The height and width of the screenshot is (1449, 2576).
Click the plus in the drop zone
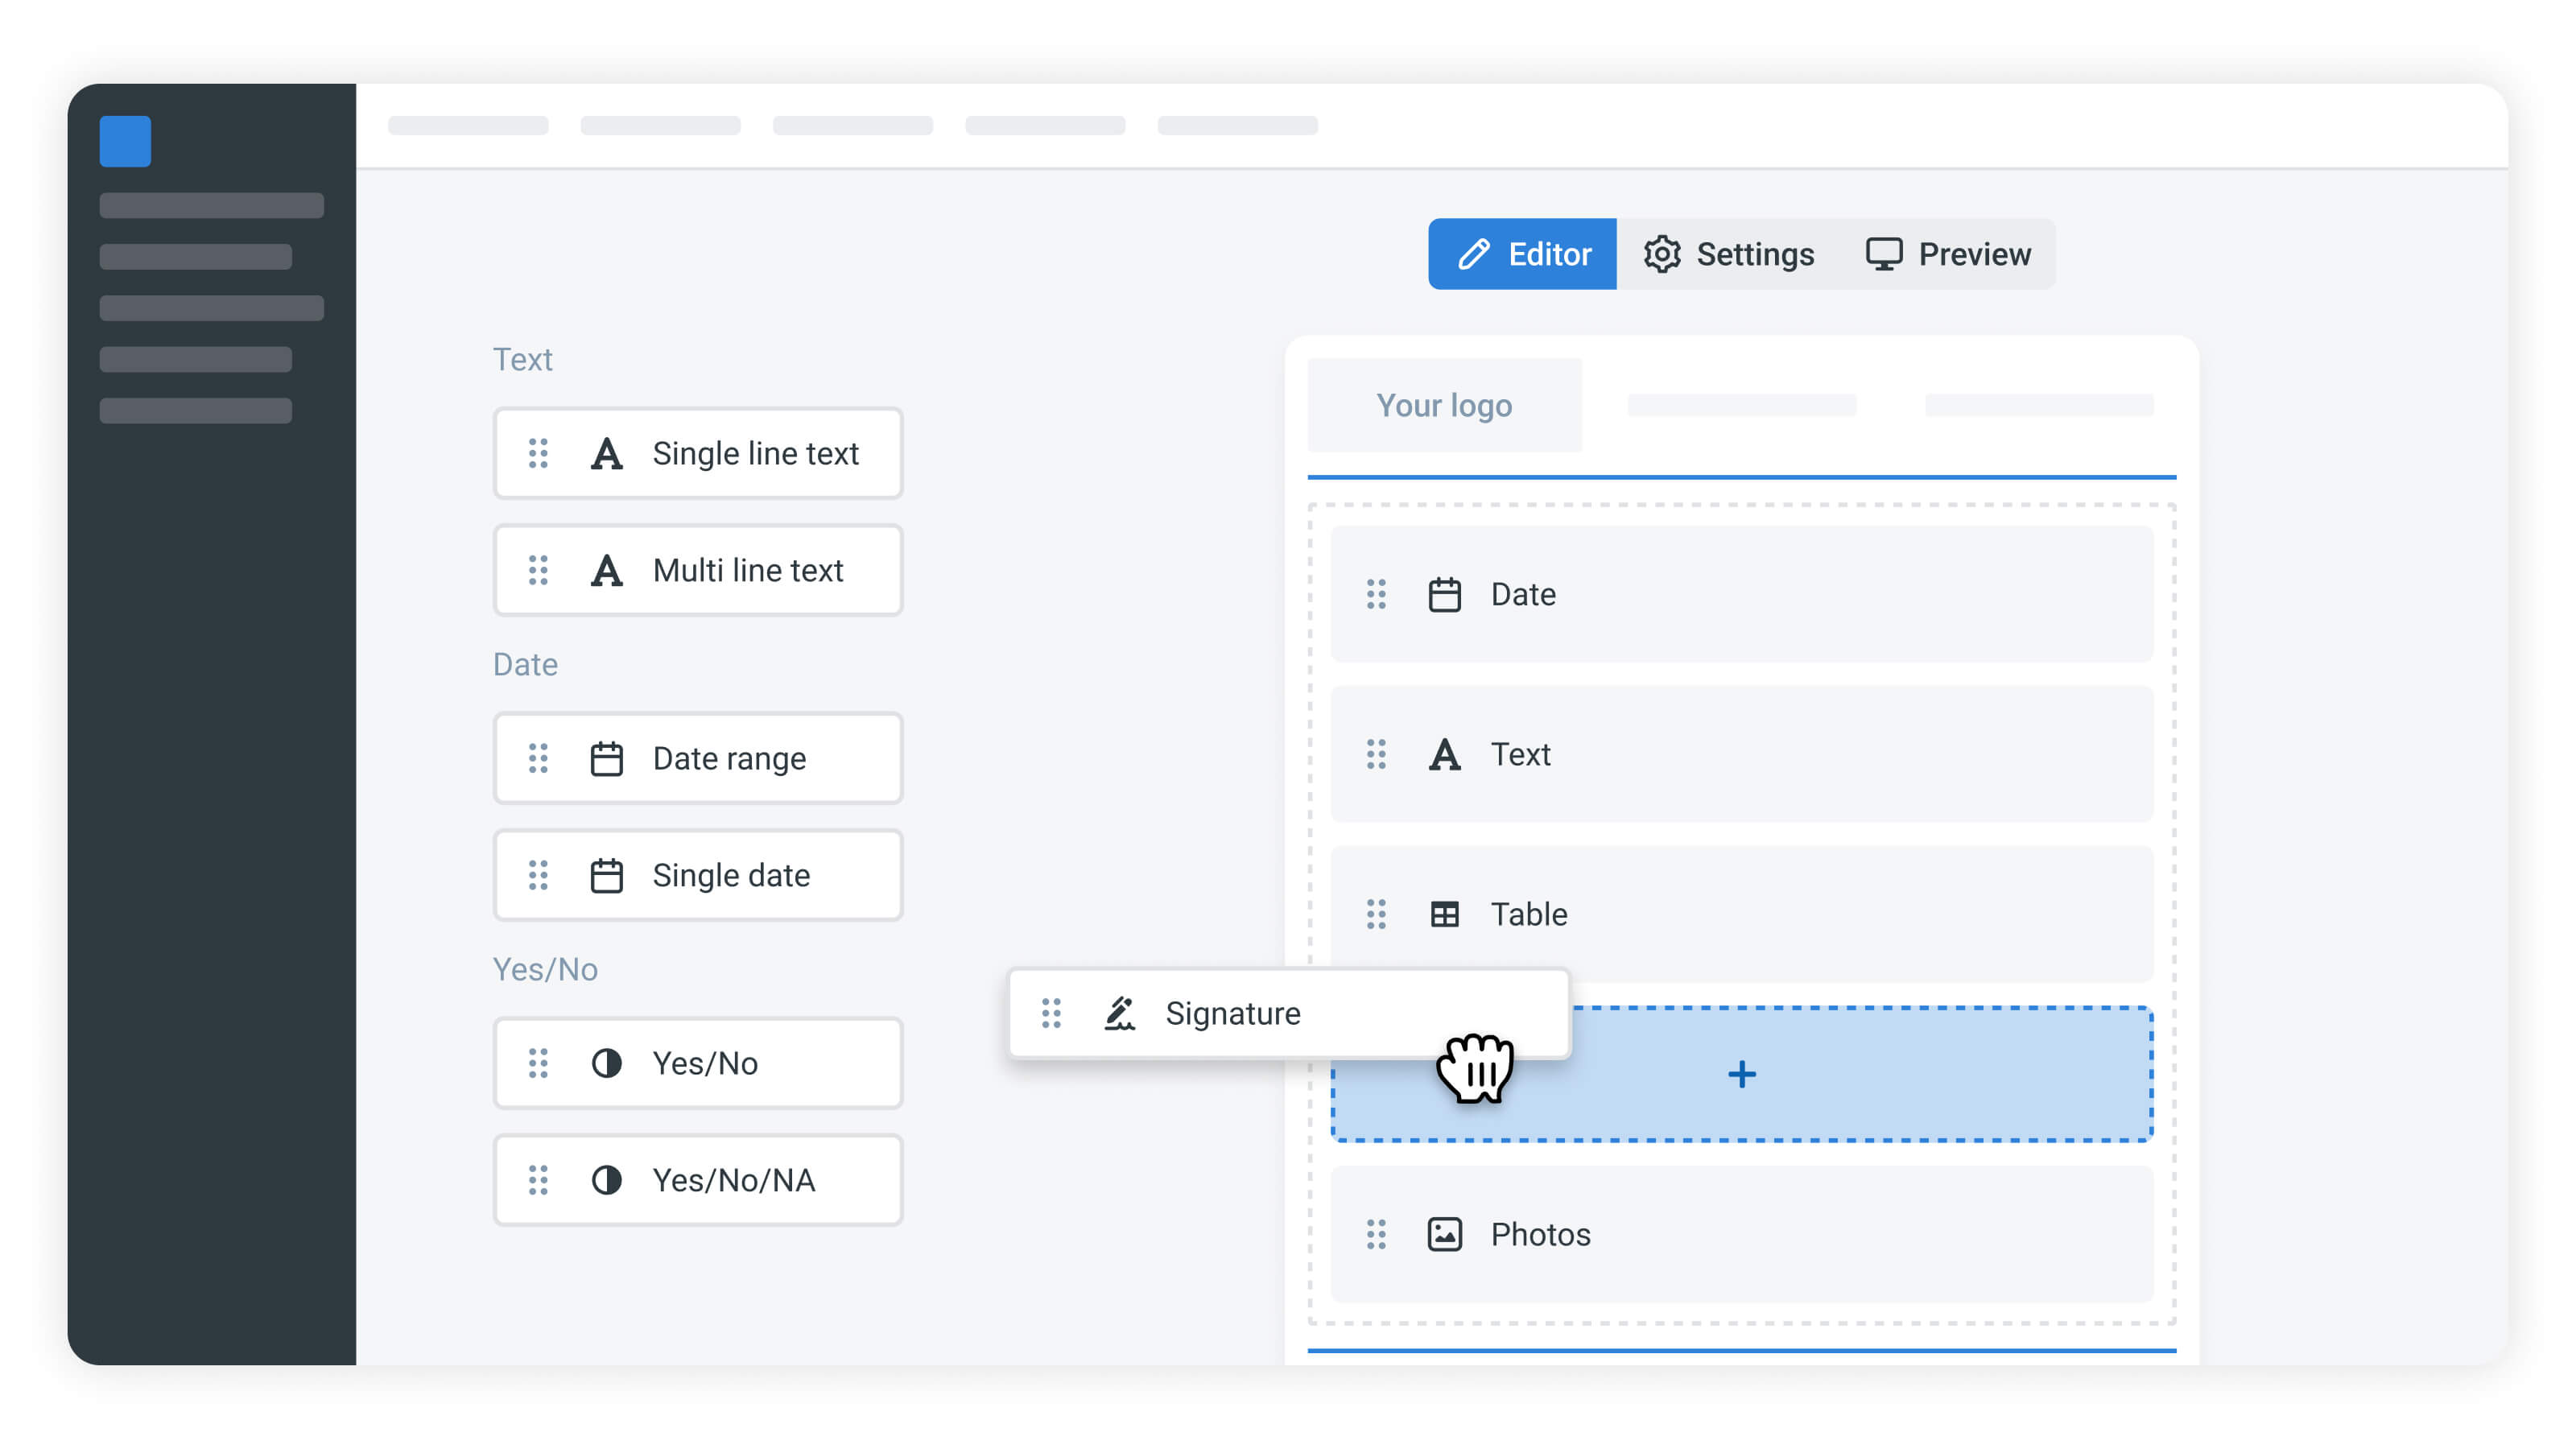pyautogui.click(x=1741, y=1074)
